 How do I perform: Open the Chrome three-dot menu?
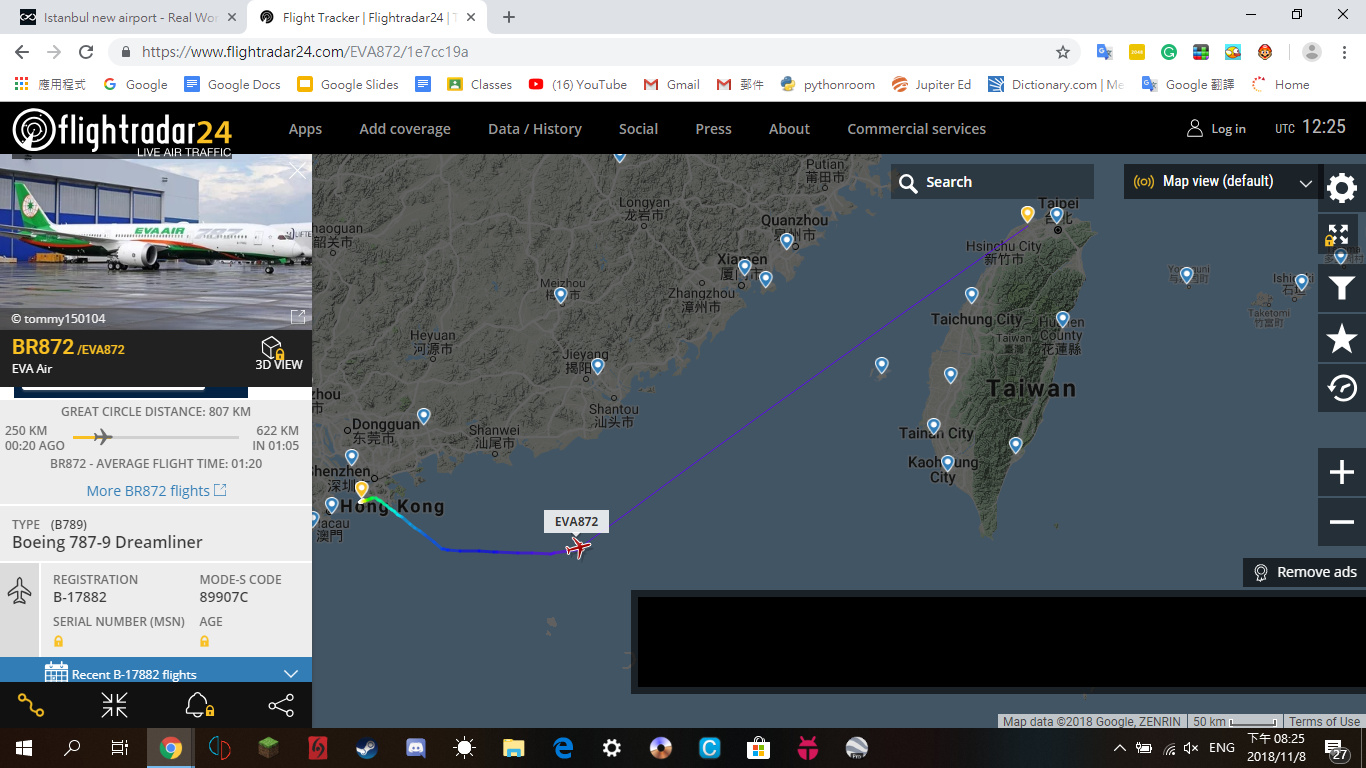point(1345,52)
